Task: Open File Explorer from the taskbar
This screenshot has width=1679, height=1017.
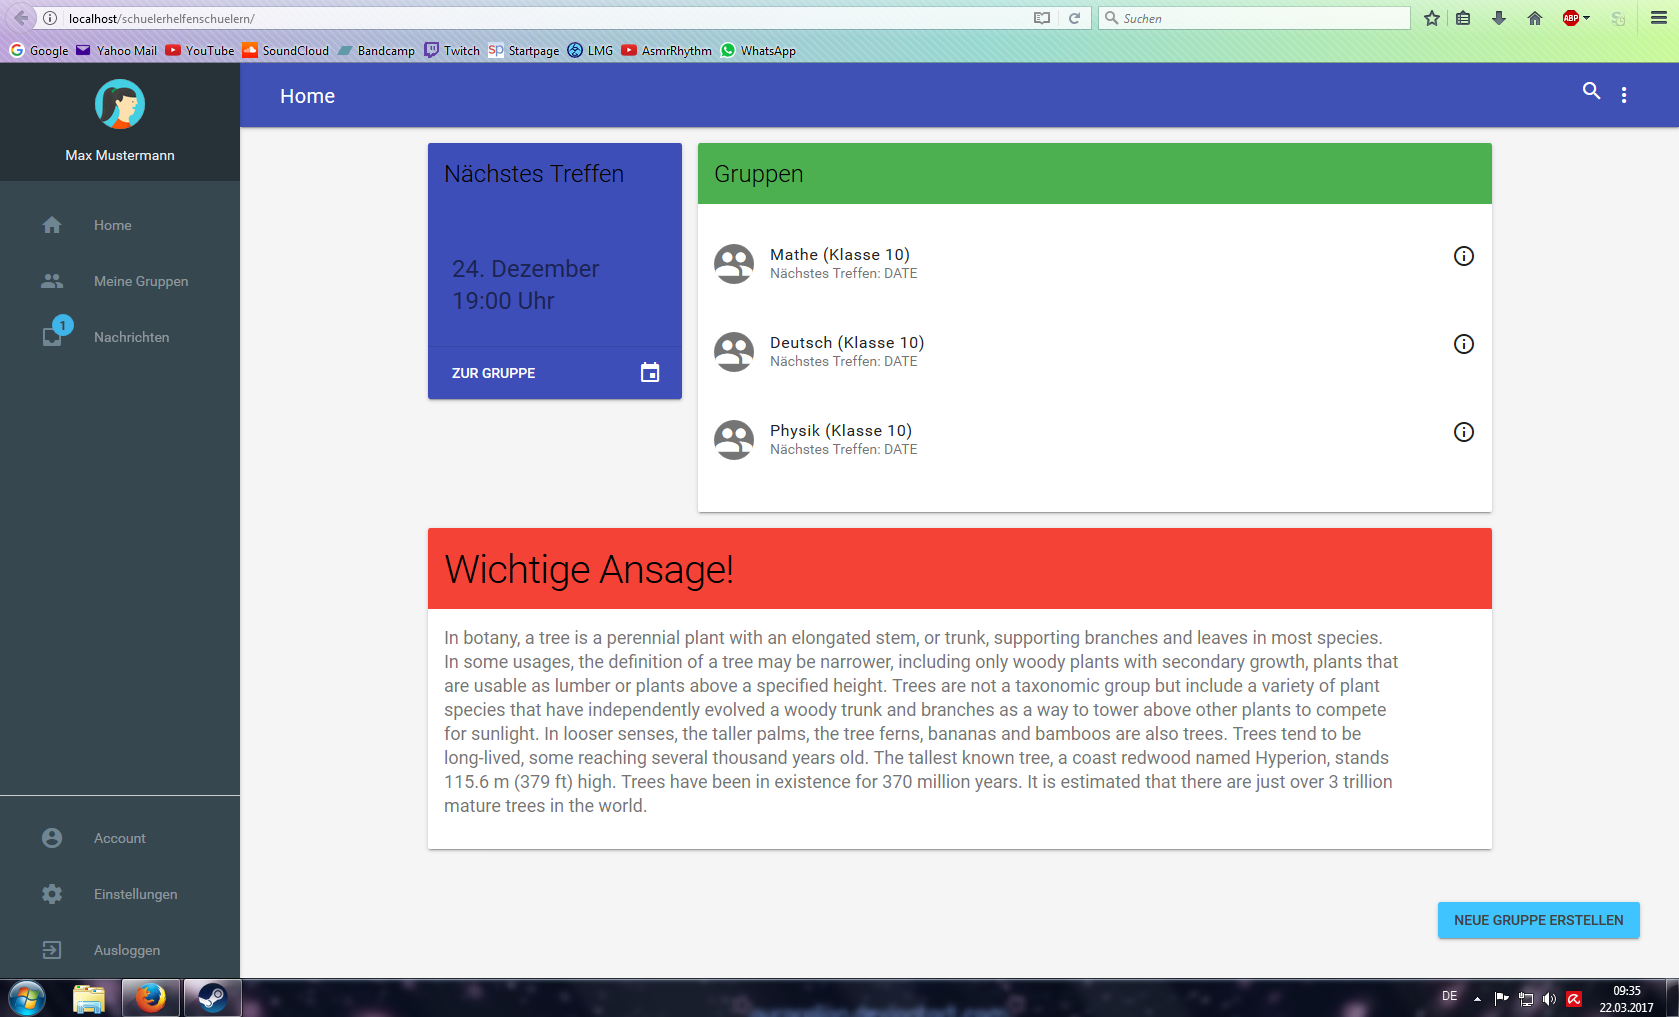Action: pos(89,998)
